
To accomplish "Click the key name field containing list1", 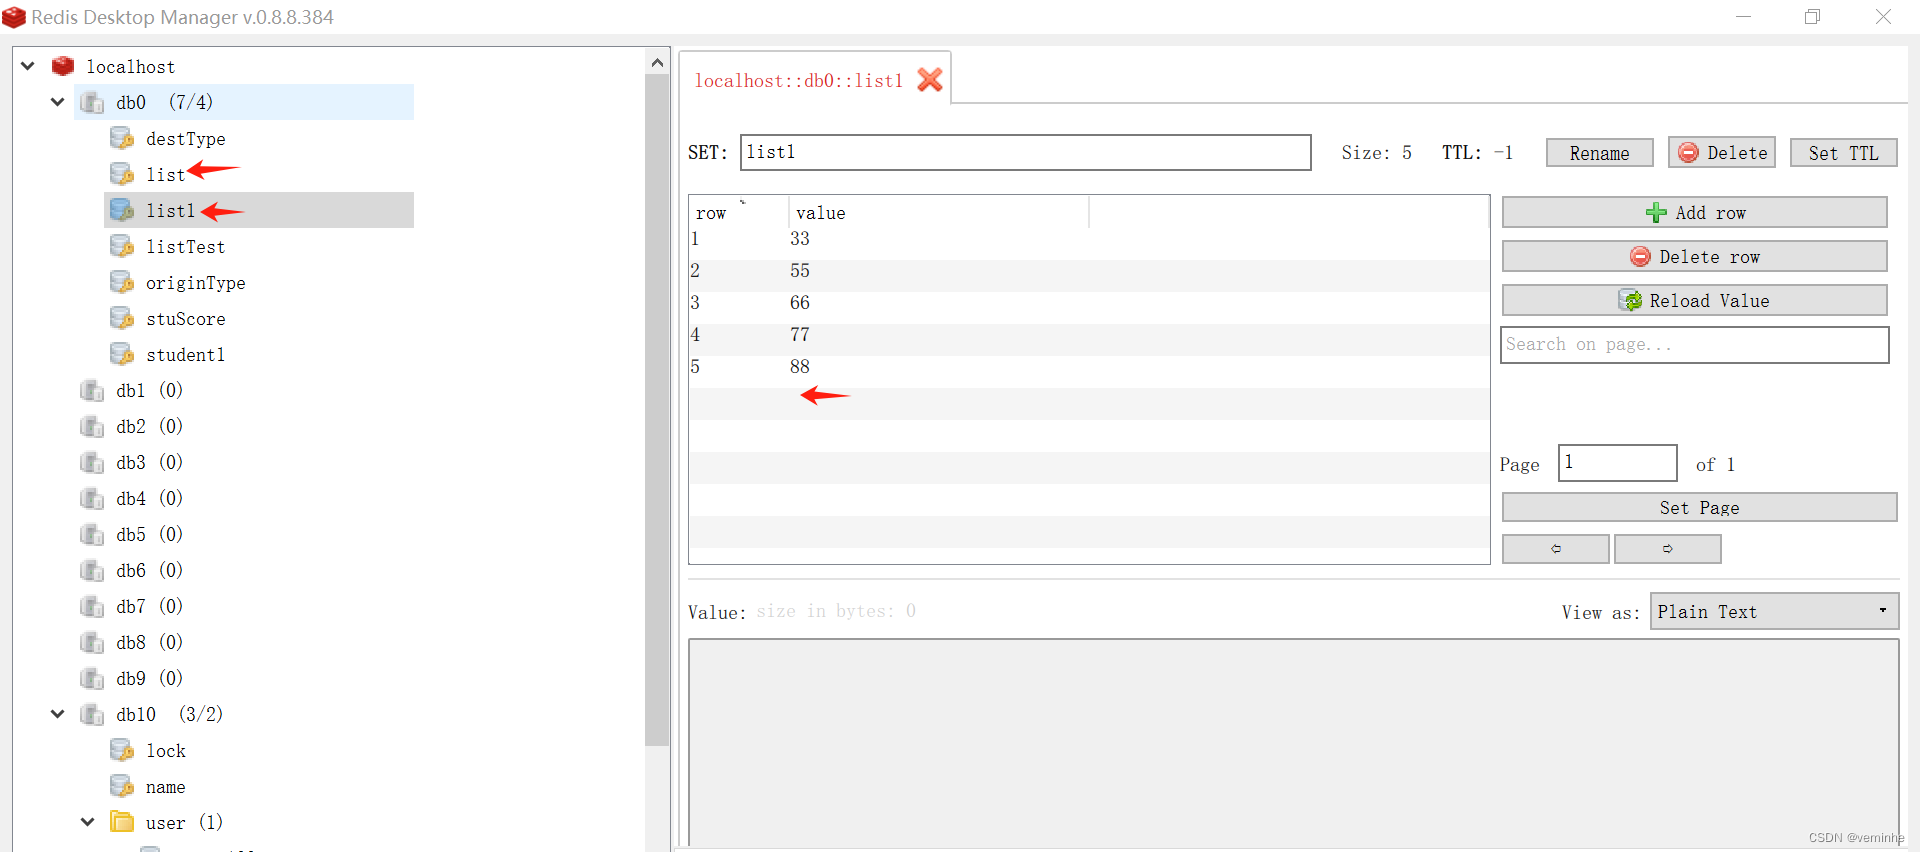I will [1025, 152].
